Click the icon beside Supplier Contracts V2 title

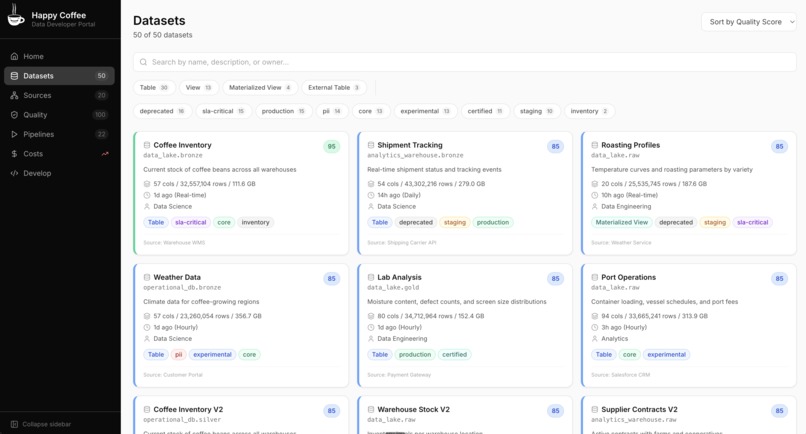(595, 409)
